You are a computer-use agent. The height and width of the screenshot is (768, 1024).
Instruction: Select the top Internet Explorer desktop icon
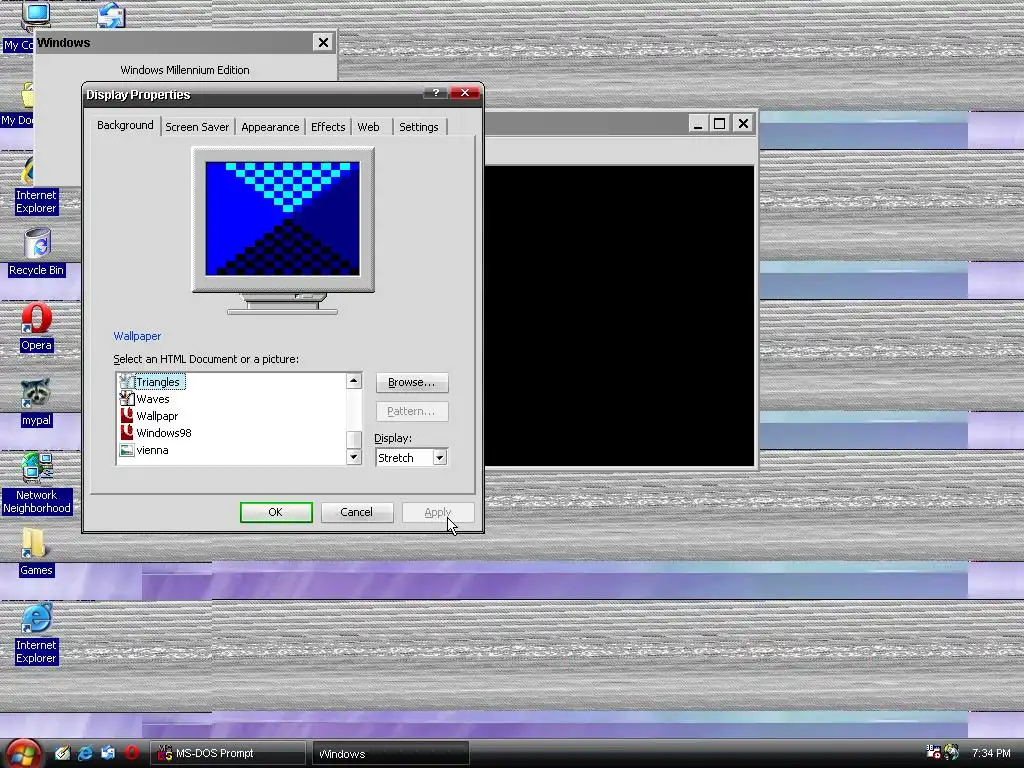(x=26, y=171)
